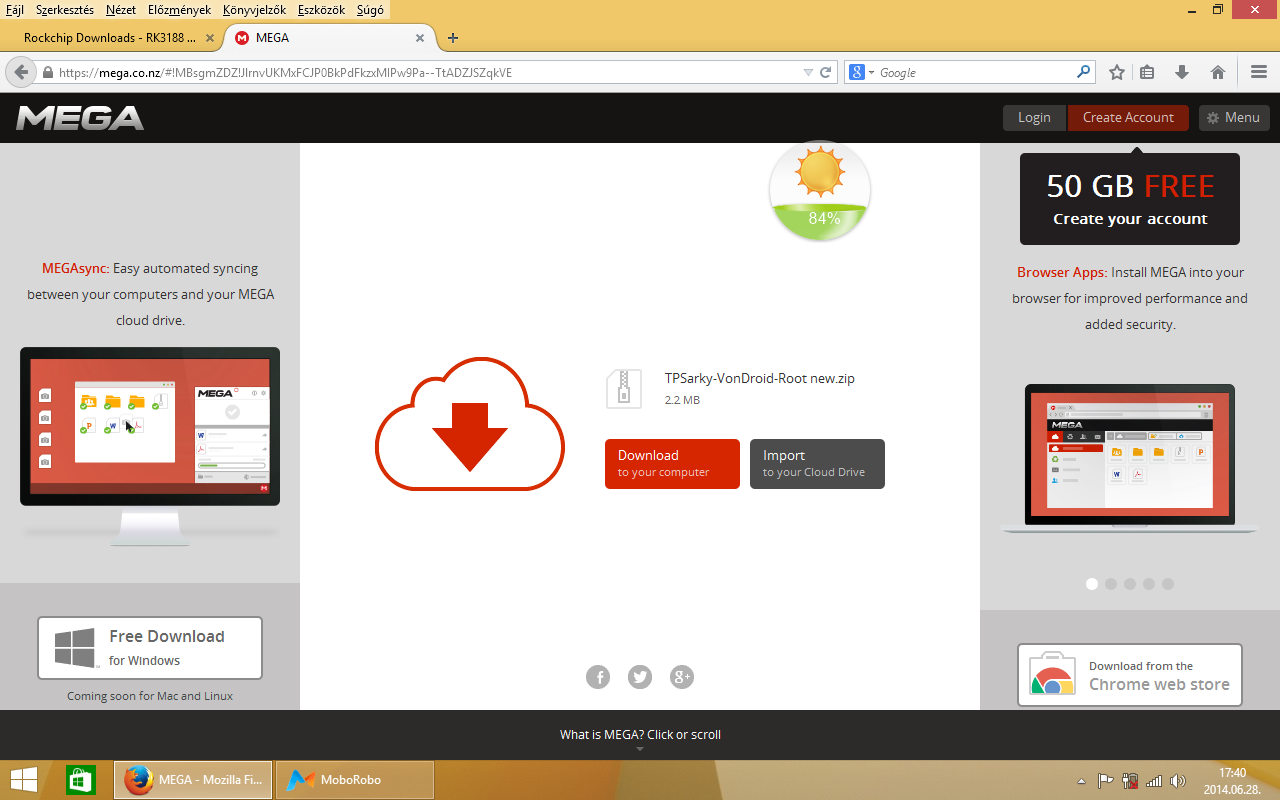Open Windows Store from taskbar
The image size is (1280, 800).
pyautogui.click(x=80, y=779)
